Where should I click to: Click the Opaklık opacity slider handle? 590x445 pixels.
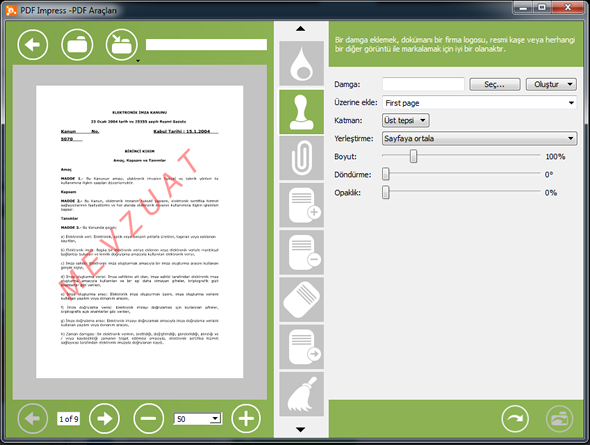386,192
